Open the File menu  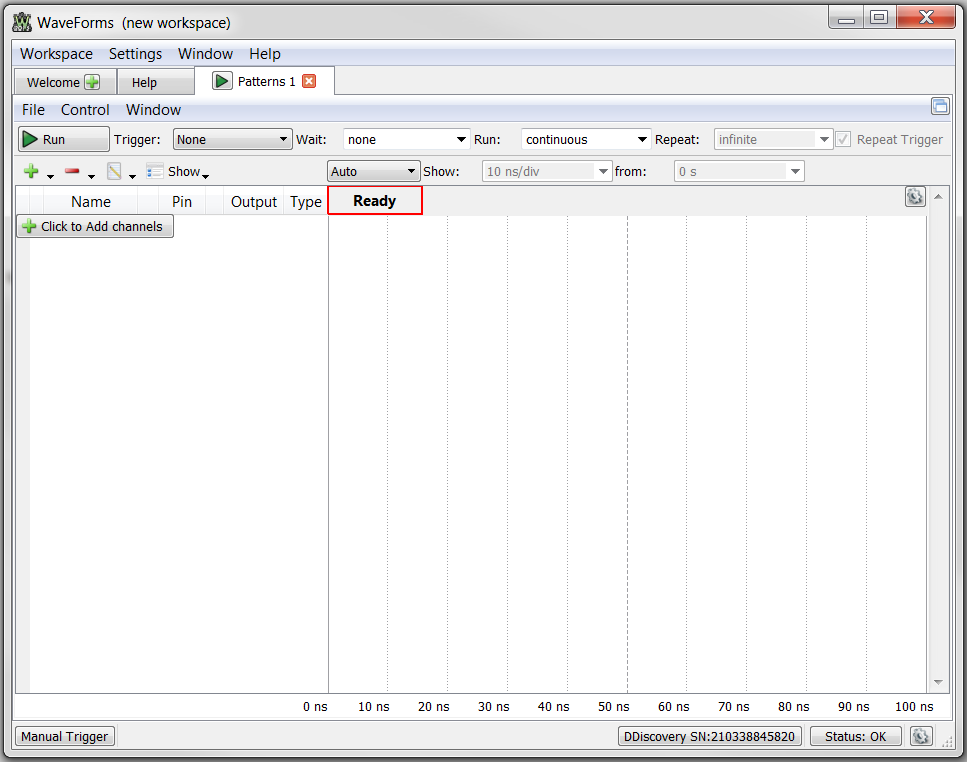point(33,110)
